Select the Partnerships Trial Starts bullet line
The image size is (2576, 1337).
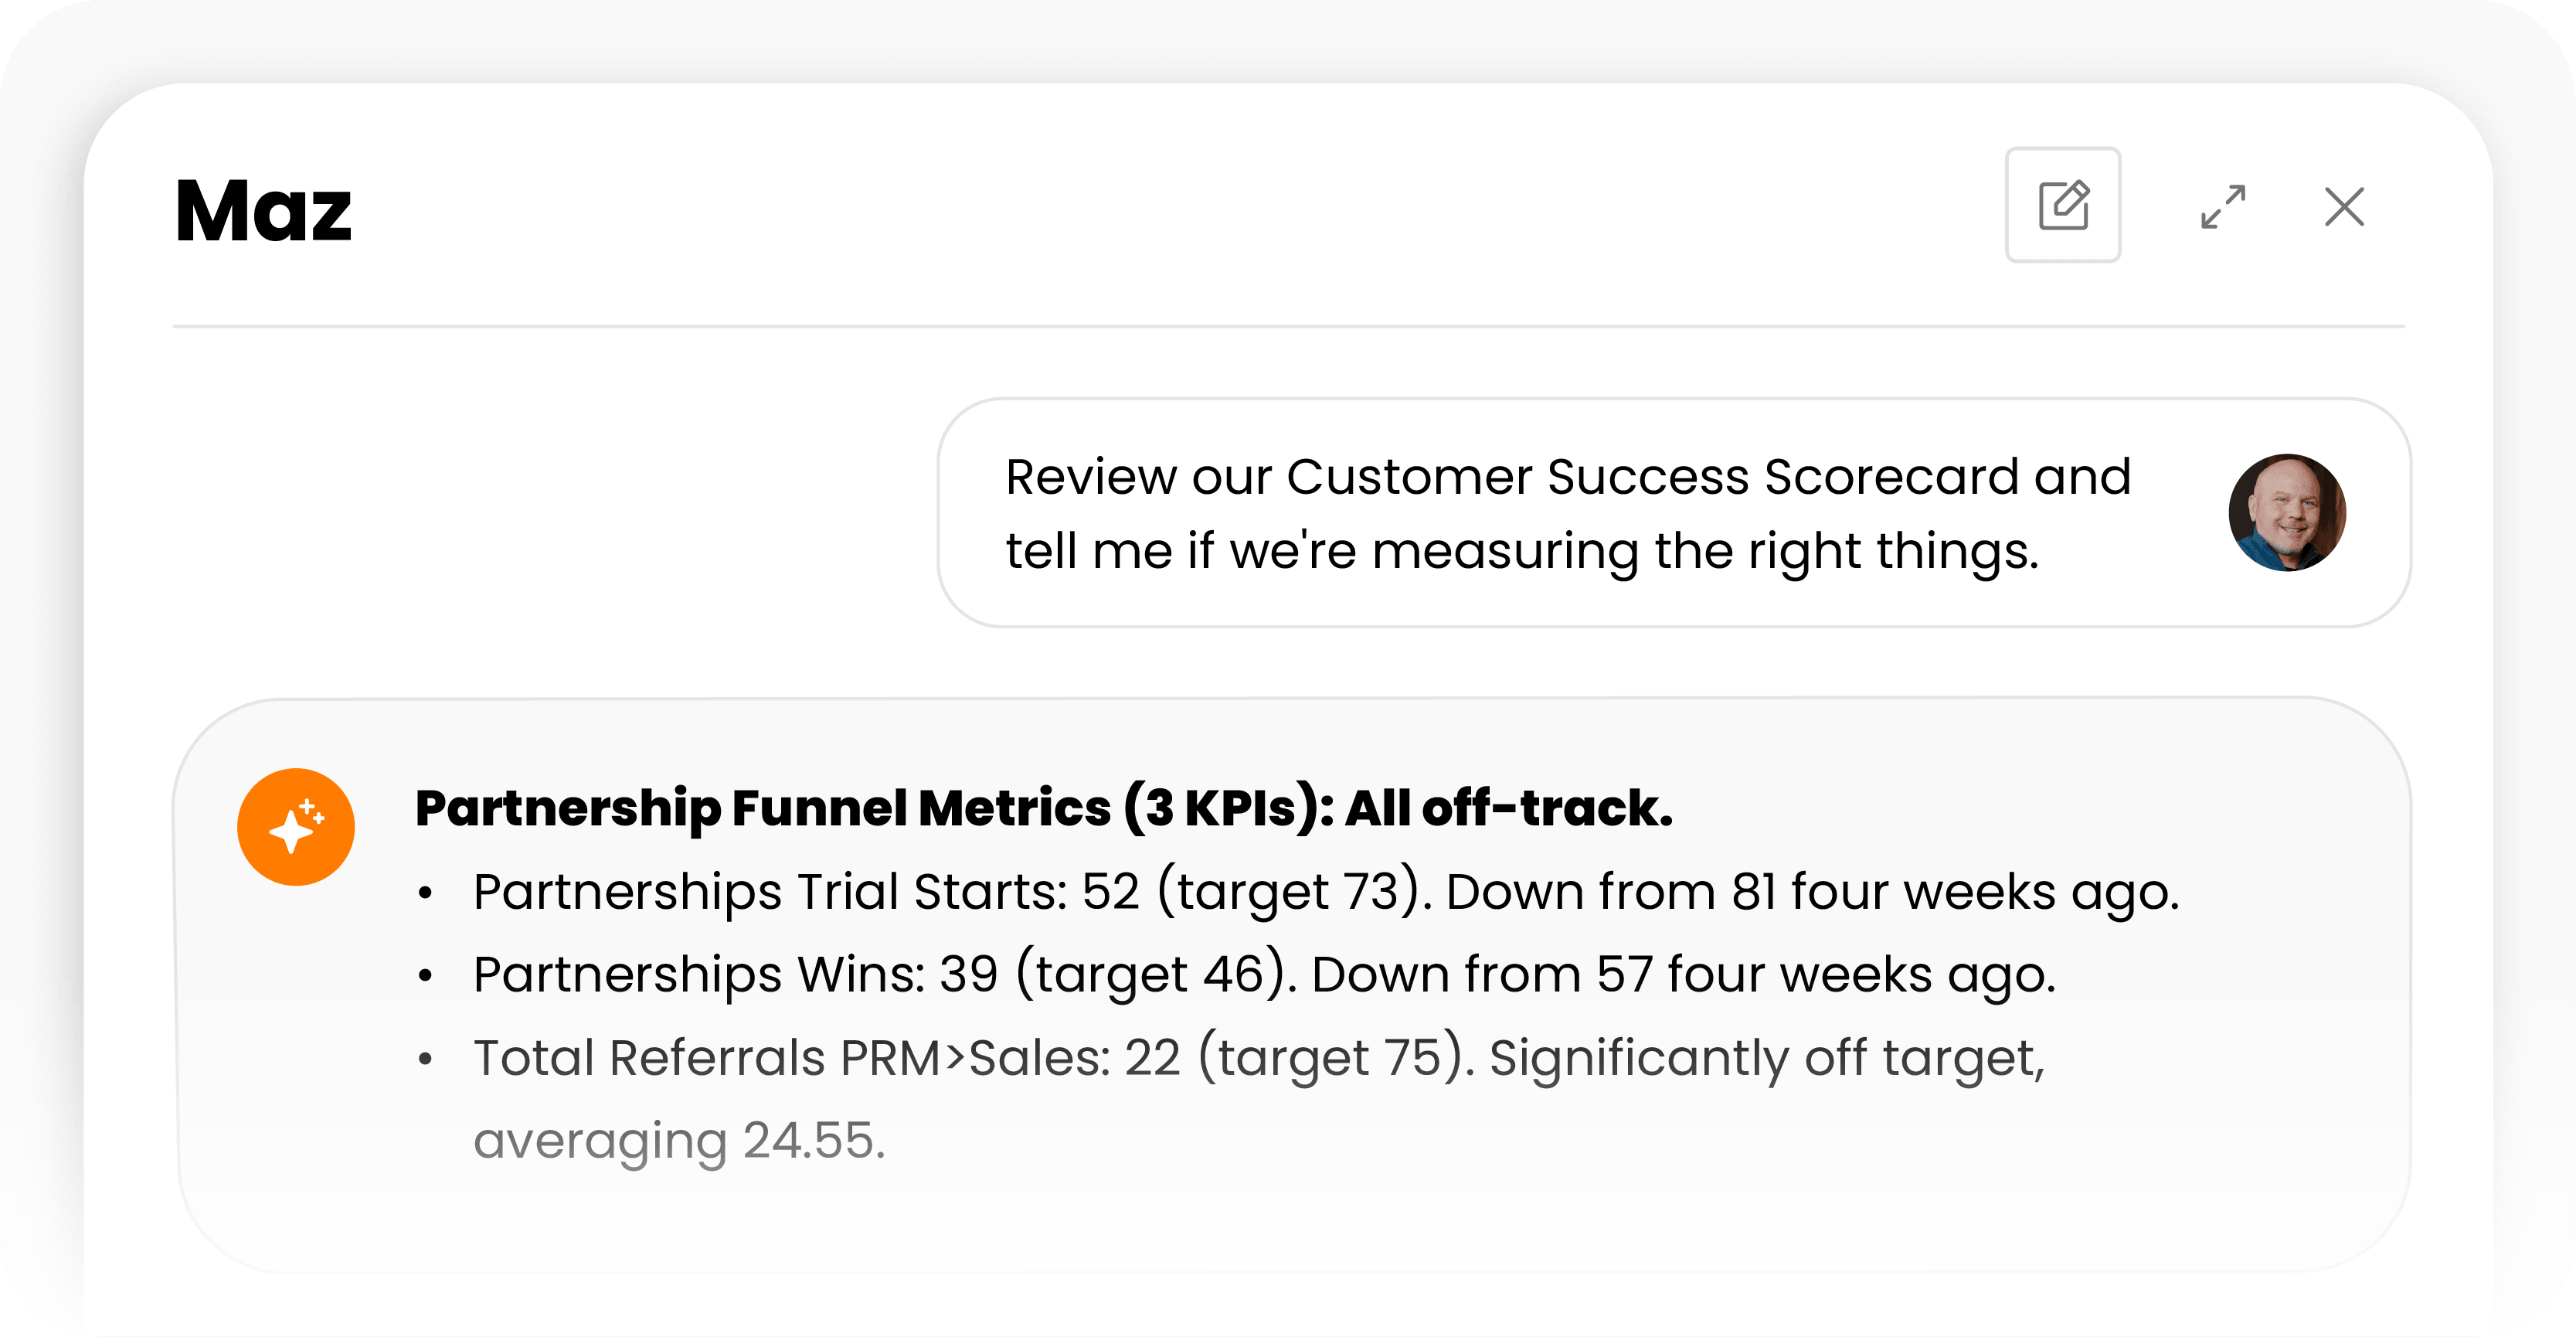(x=1326, y=890)
